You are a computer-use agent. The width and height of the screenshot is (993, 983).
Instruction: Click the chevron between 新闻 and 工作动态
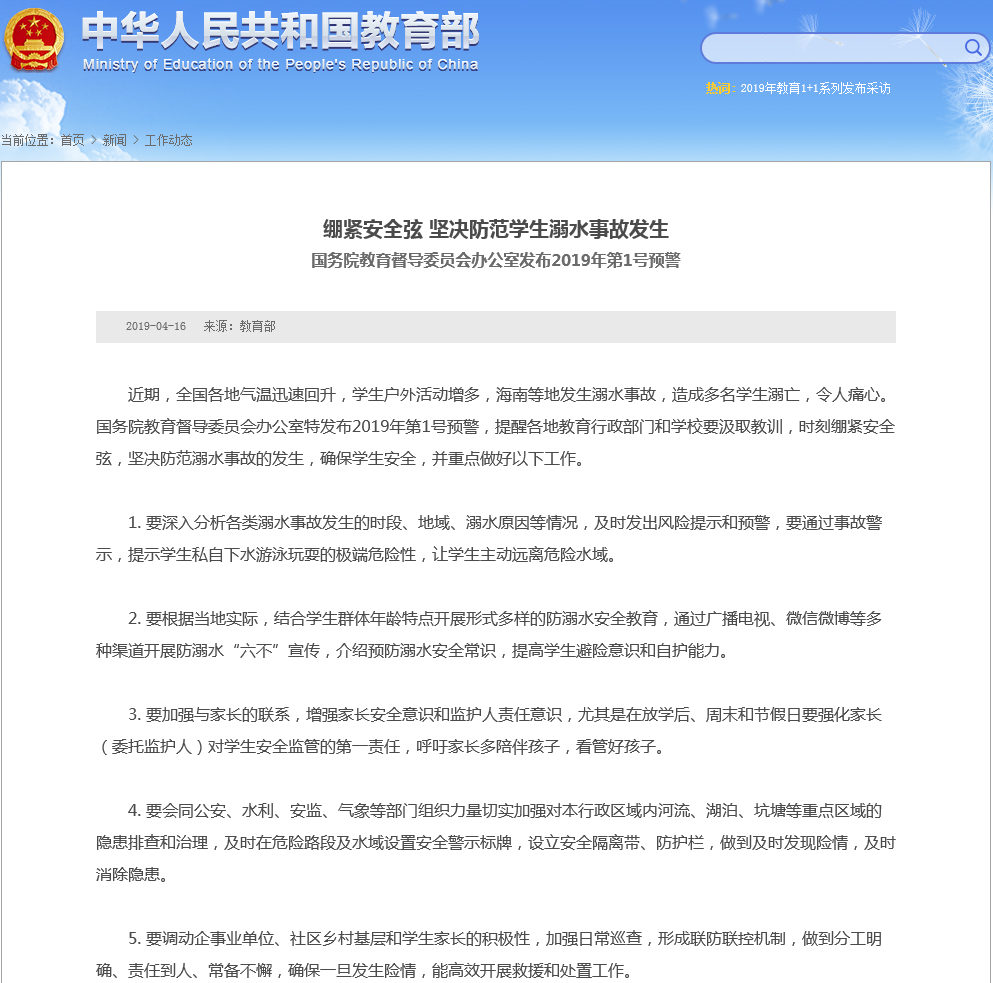(x=136, y=140)
